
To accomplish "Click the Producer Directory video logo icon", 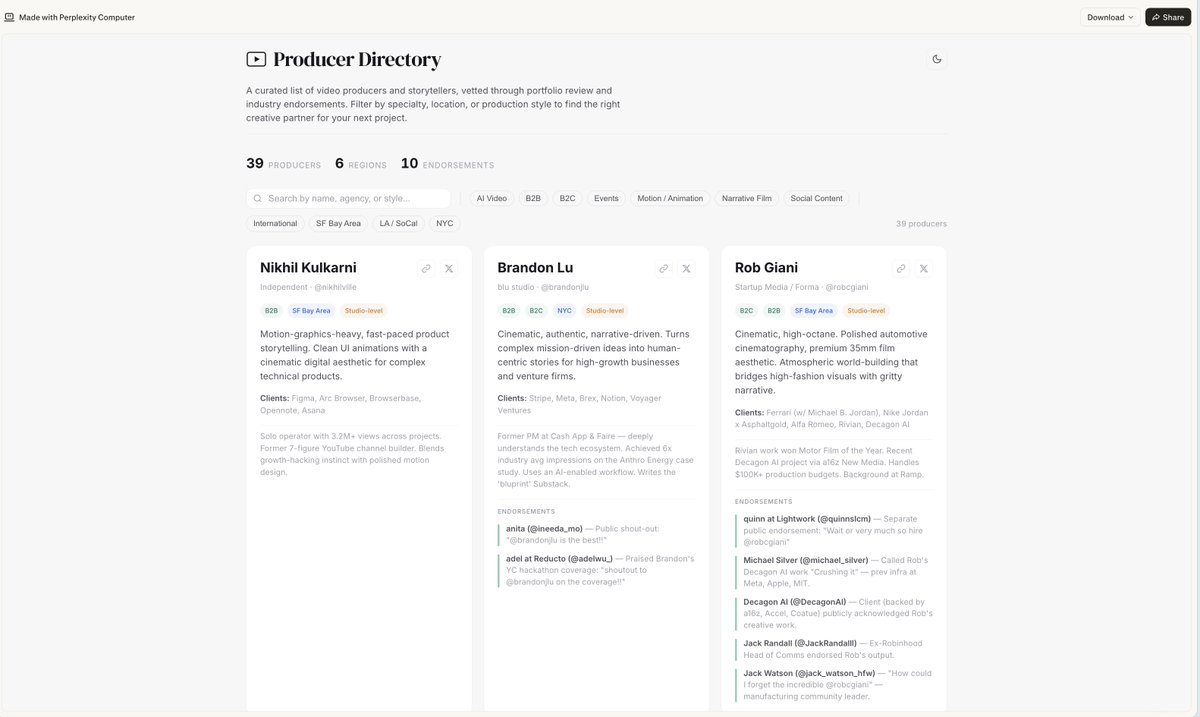I will [x=256, y=59].
